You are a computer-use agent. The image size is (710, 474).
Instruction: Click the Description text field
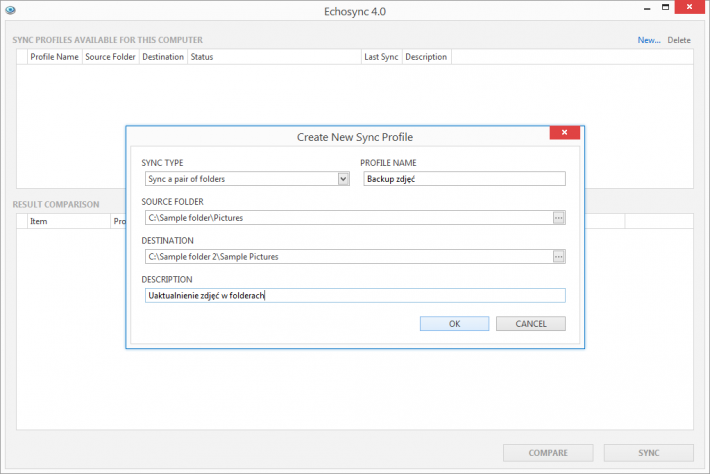(355, 296)
